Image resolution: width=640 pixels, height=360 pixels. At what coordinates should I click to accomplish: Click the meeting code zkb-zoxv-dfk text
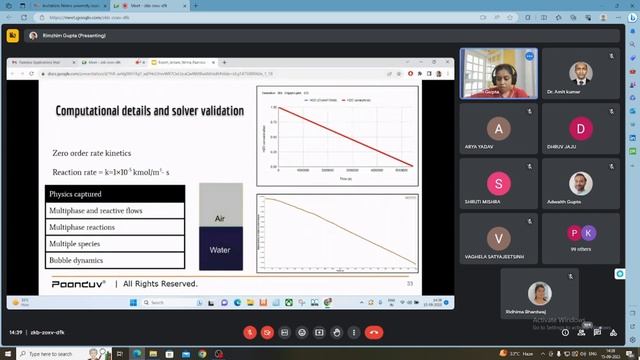(x=47, y=333)
